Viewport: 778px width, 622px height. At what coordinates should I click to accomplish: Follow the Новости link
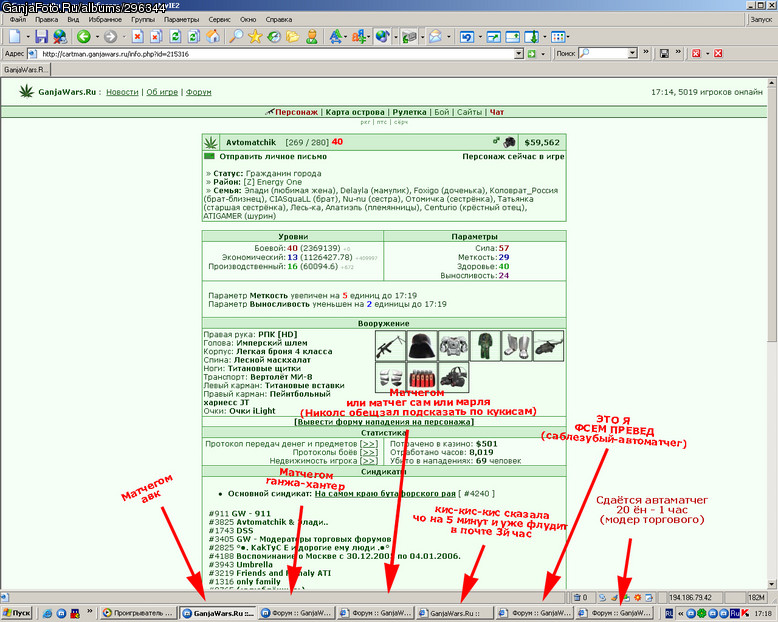(x=122, y=92)
